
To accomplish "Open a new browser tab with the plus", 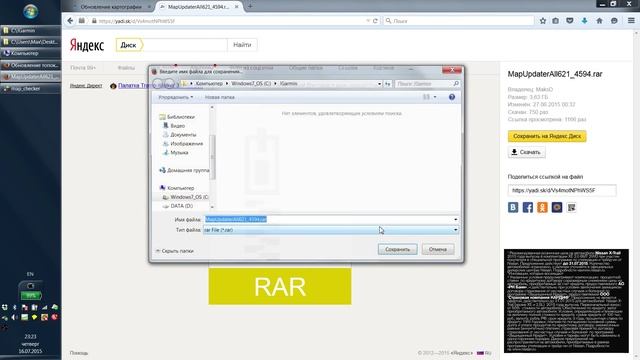I will click(x=250, y=7).
